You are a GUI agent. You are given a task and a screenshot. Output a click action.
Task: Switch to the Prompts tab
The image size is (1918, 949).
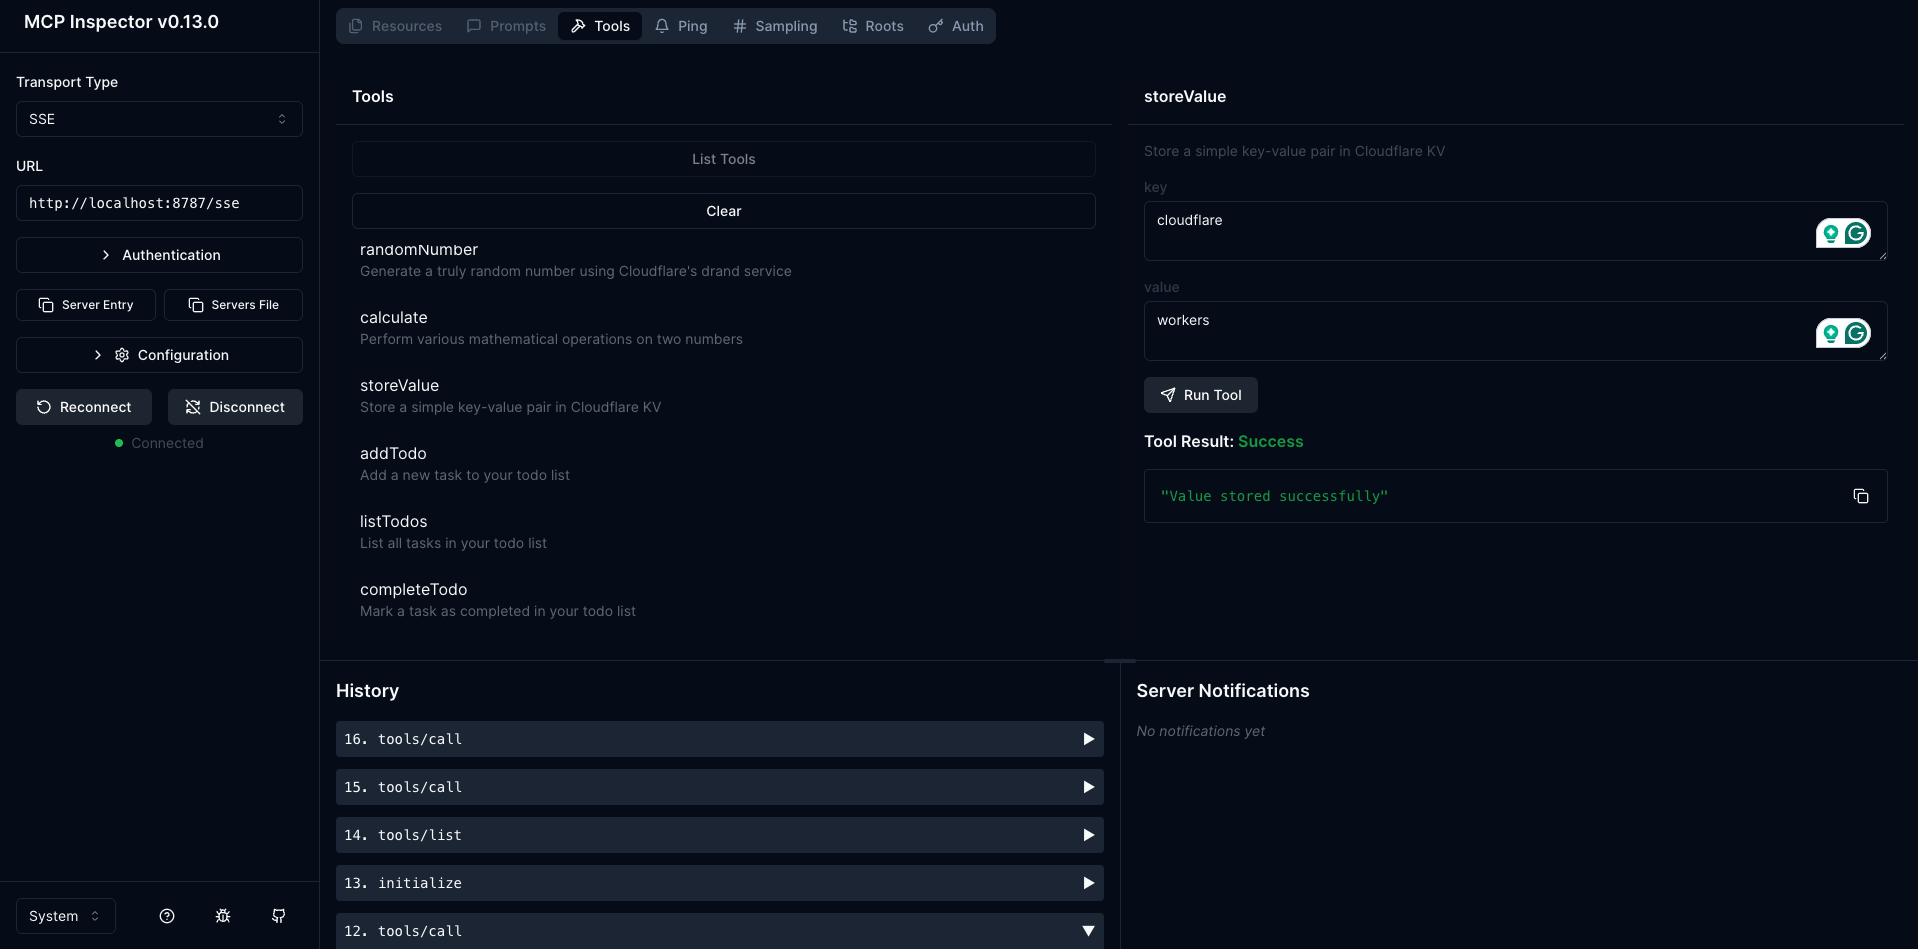(x=506, y=26)
